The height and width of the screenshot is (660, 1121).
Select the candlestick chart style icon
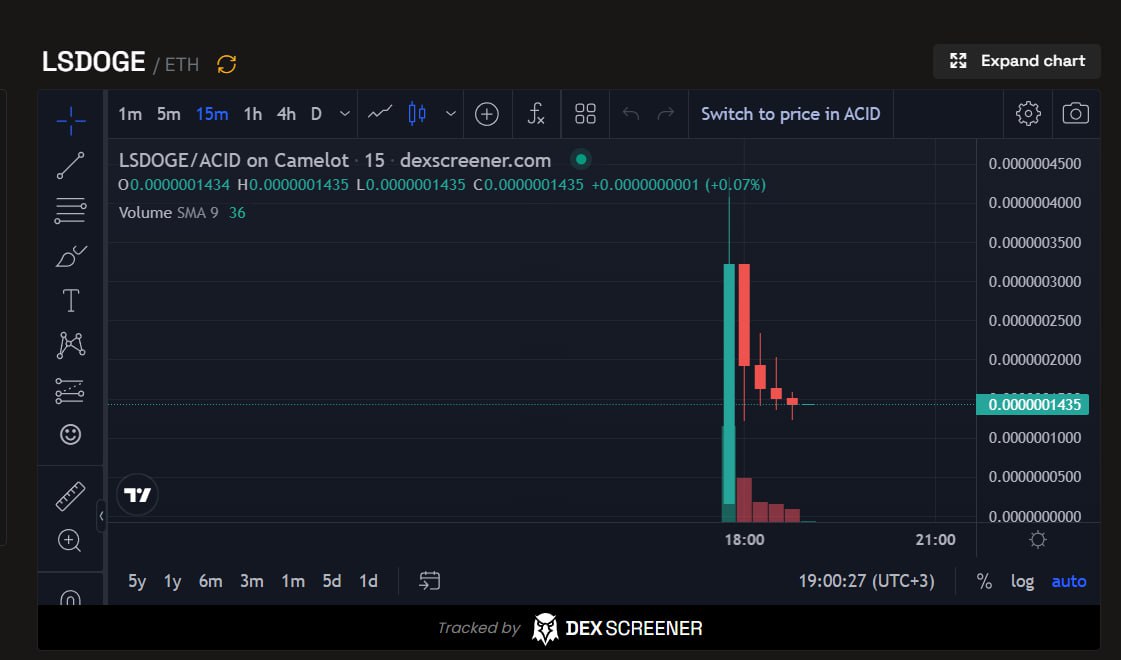point(418,114)
